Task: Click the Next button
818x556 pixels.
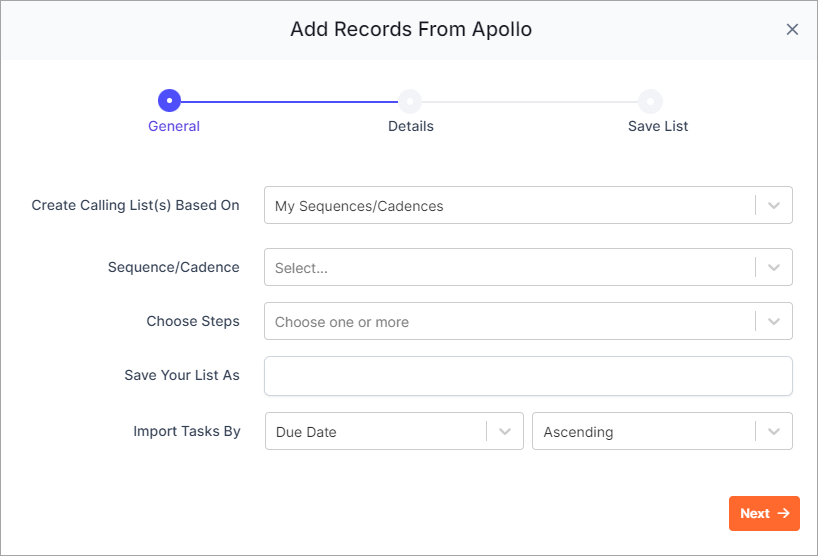Action: pyautogui.click(x=764, y=513)
